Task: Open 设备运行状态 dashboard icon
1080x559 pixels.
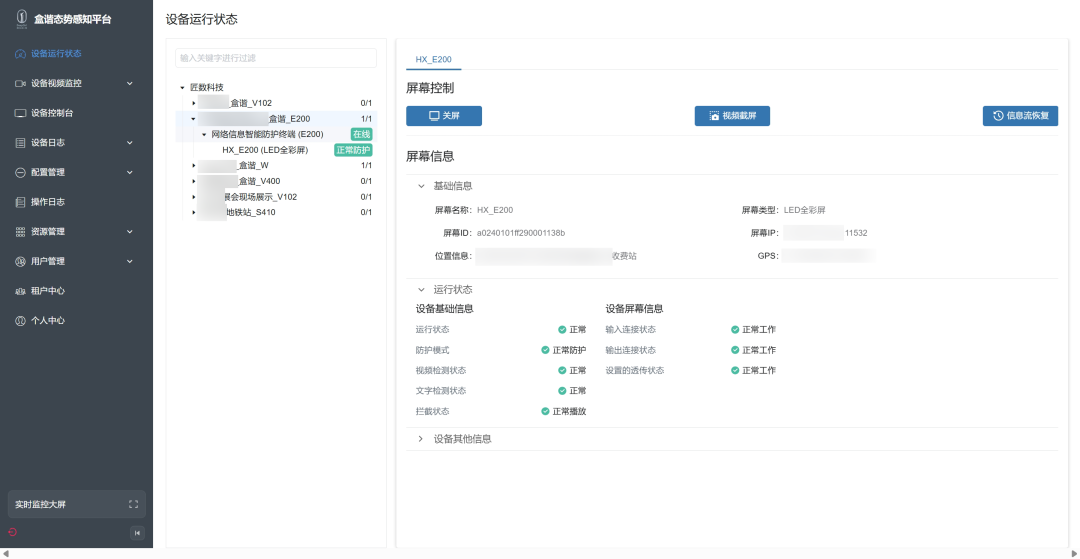Action: coord(20,54)
